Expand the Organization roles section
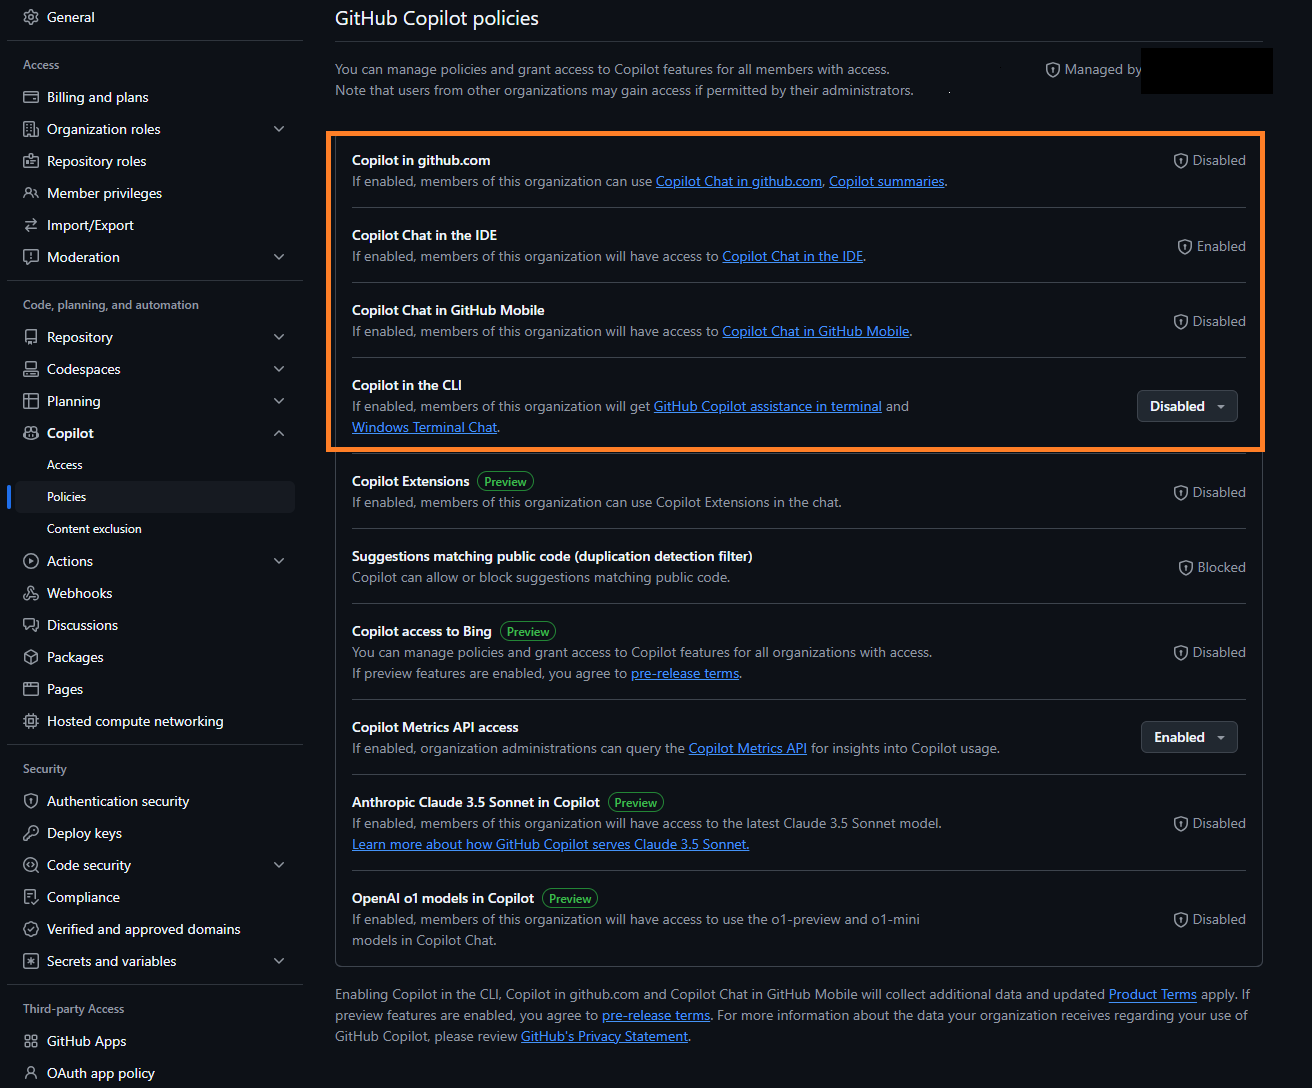 point(279,129)
